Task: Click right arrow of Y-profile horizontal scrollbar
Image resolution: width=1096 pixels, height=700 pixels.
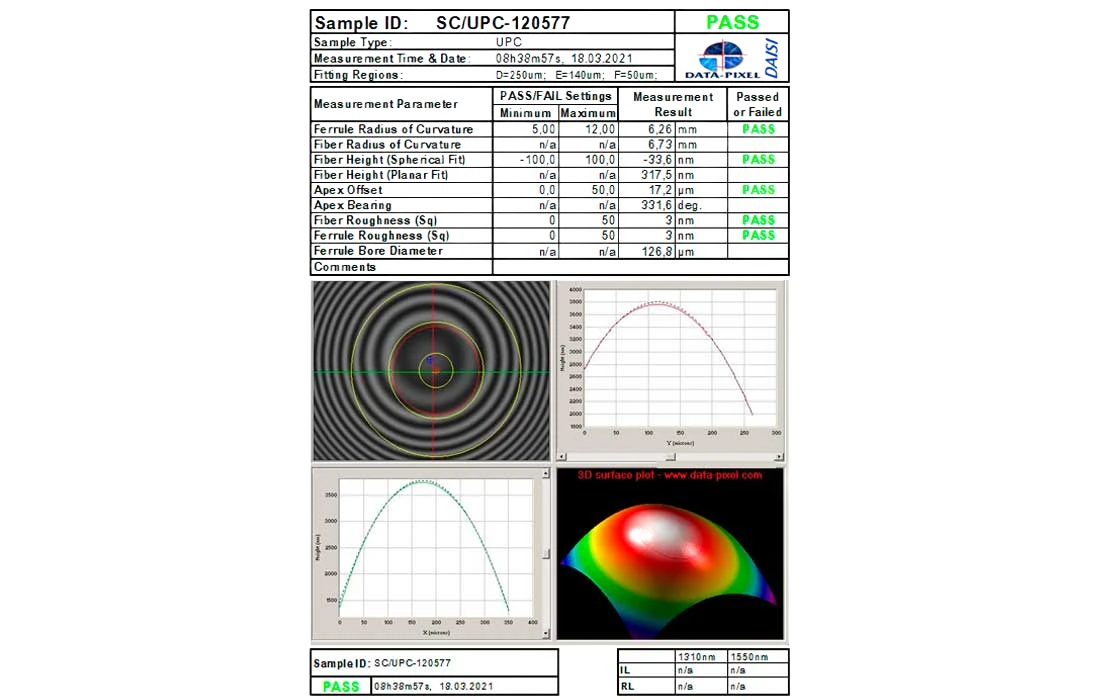Action: [780, 456]
